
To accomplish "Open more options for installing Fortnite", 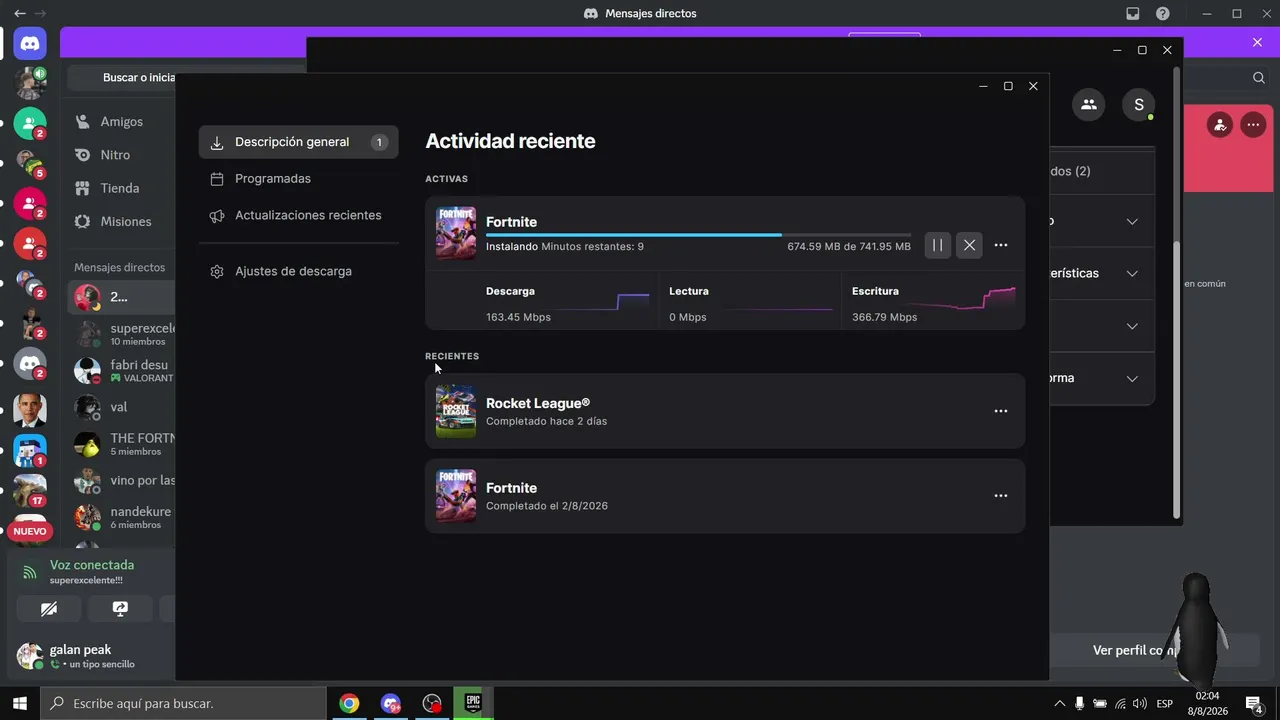I will point(1001,245).
